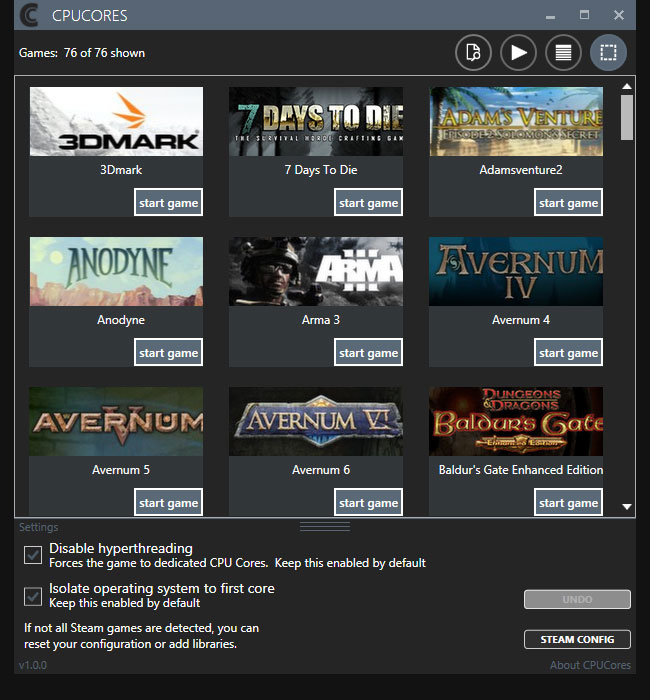Click the 'Adamsventure2' game title text
The image size is (650, 700).
[x=521, y=170]
